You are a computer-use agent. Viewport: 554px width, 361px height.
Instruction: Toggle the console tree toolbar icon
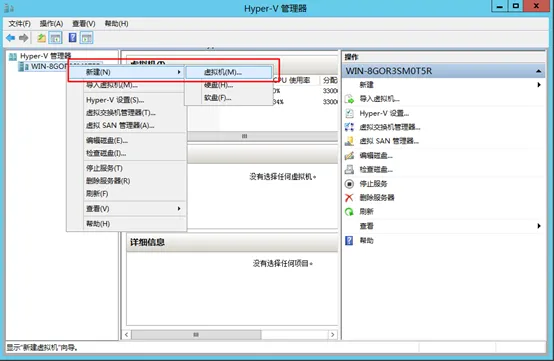55,38
